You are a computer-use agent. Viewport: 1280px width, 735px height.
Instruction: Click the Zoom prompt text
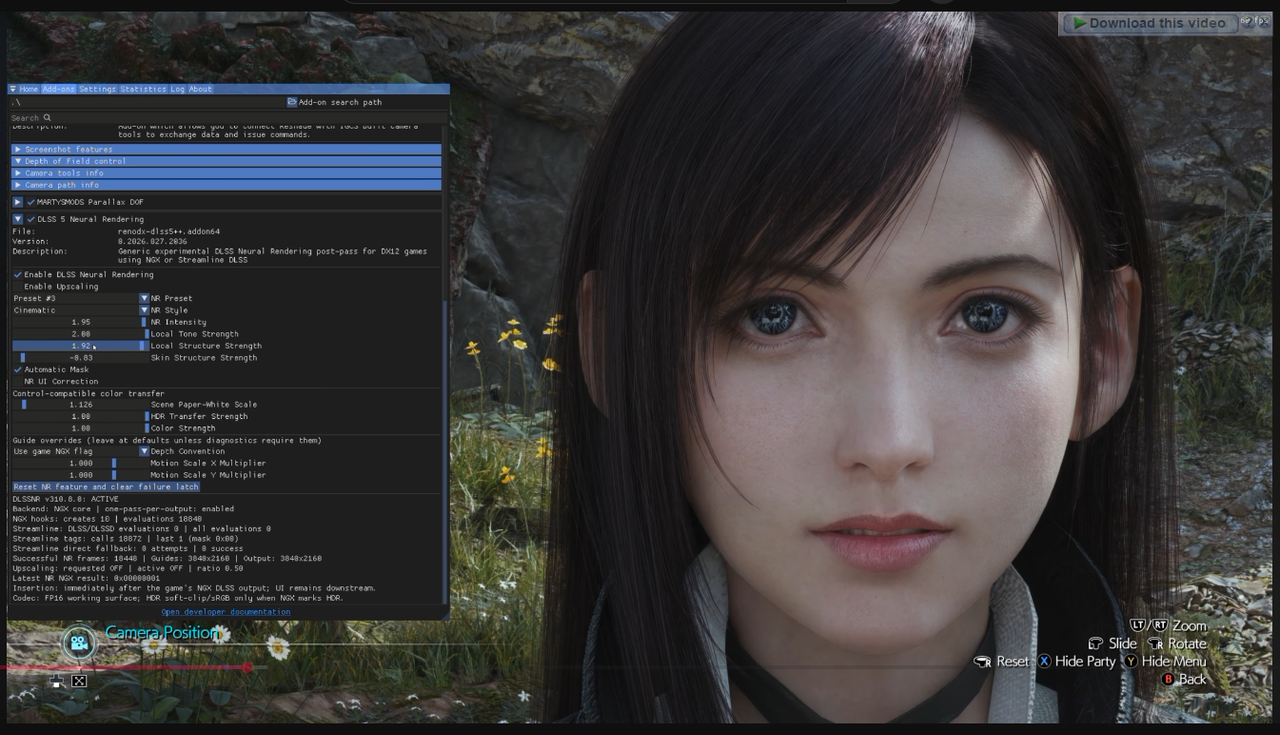click(1189, 625)
